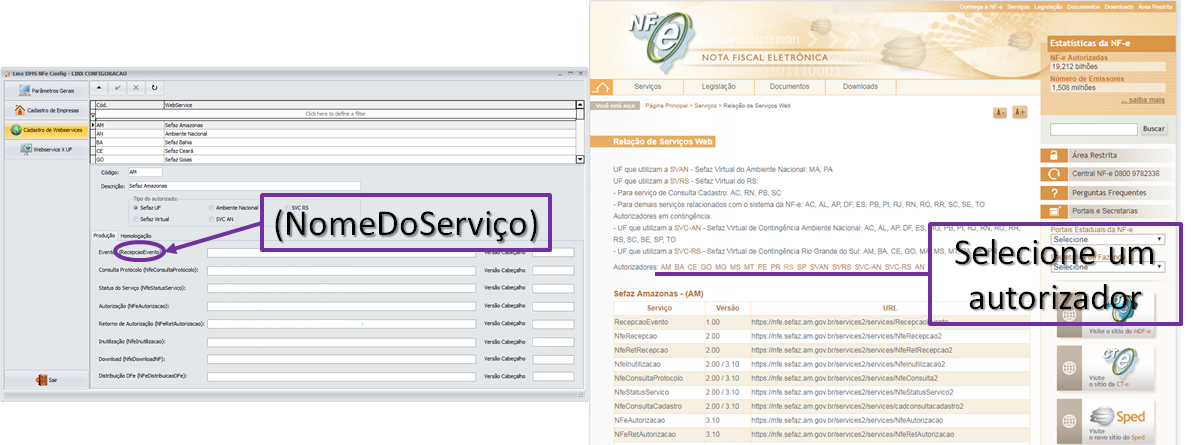Image resolution: width=1191 pixels, height=445 pixels.
Task: Click the 'Conheça a NF-e' top link
Action: [x=981, y=6]
